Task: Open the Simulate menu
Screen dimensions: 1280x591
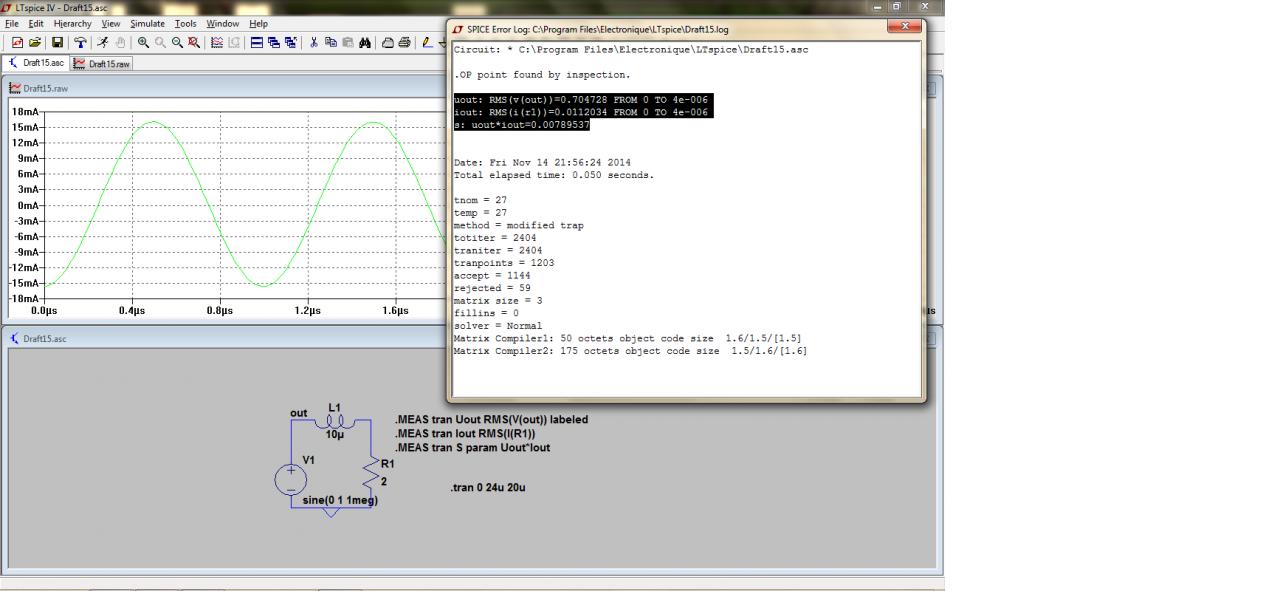Action: (x=147, y=23)
